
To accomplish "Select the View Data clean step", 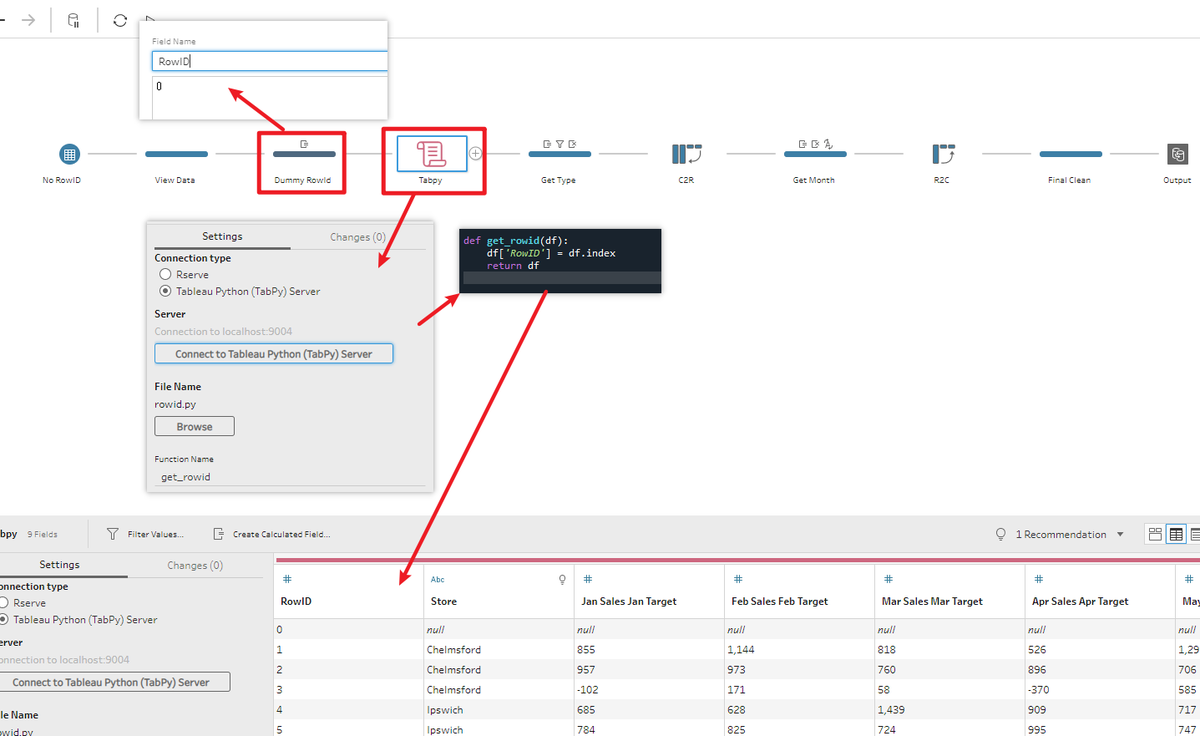I will (x=176, y=154).
